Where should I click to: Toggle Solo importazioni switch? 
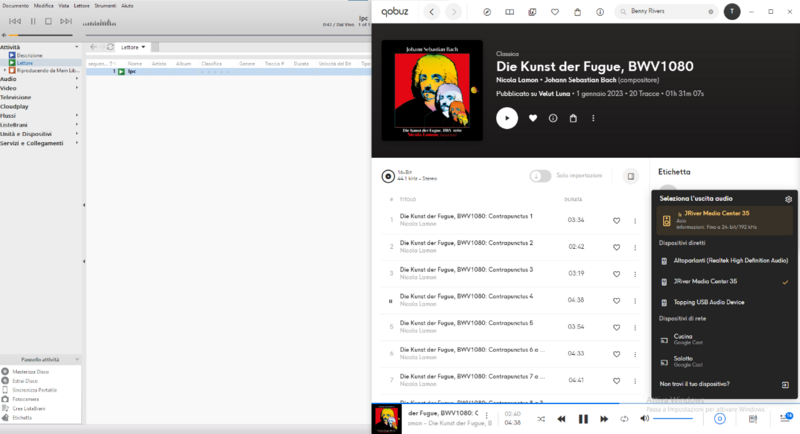coord(540,176)
